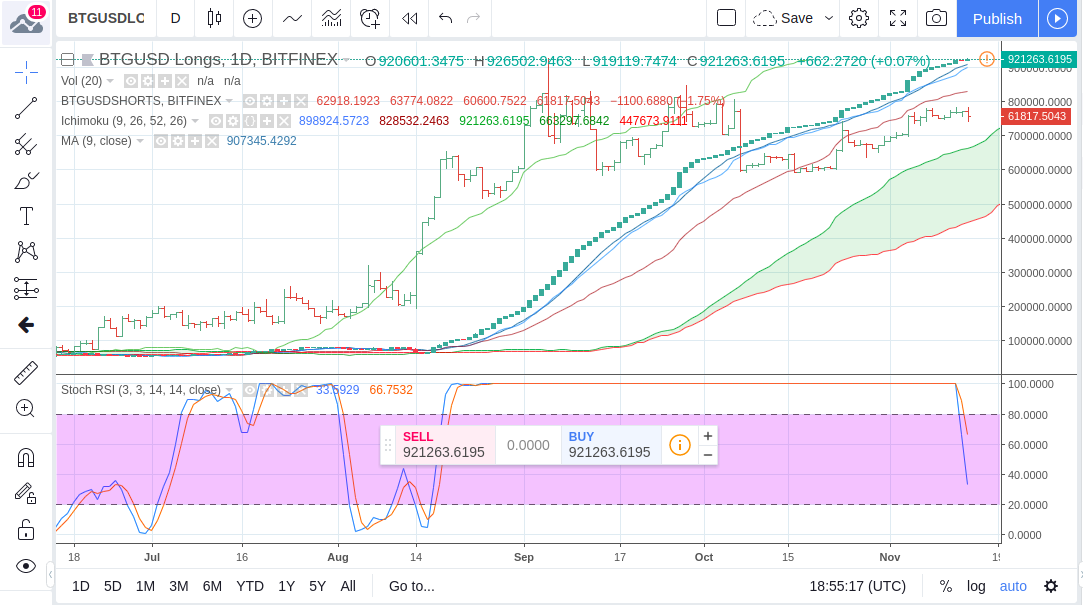
Task: Switch to the YTD range tab
Action: [250, 586]
